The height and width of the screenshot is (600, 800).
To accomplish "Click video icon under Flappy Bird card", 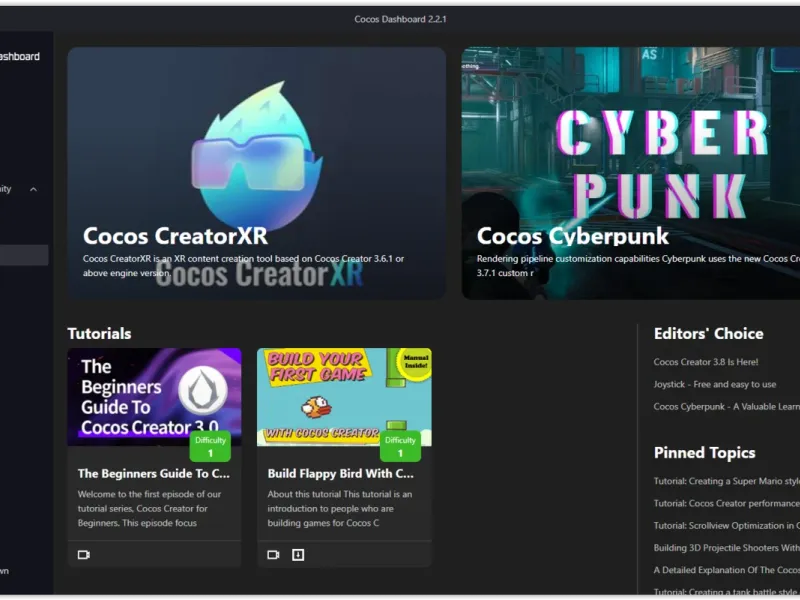I will point(273,555).
